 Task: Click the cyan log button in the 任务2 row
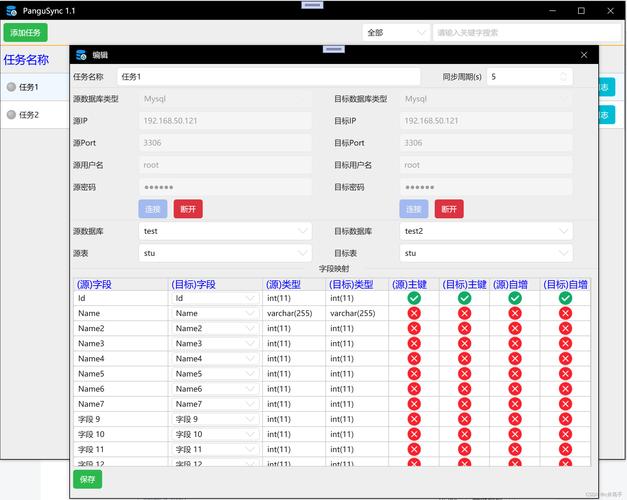[606, 115]
